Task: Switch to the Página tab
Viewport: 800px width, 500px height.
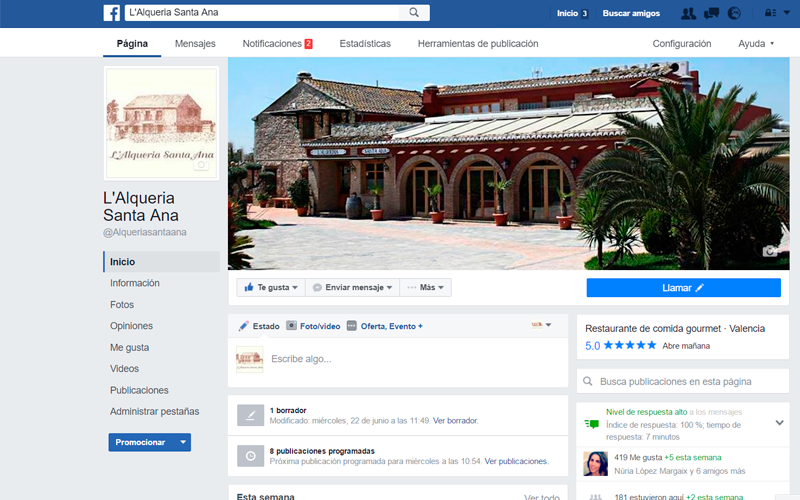Action: click(132, 43)
